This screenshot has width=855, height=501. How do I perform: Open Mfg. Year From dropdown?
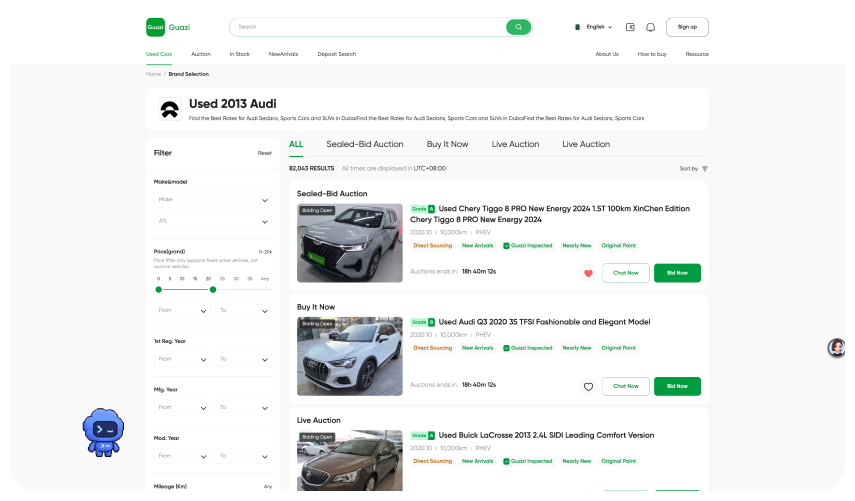pos(182,408)
